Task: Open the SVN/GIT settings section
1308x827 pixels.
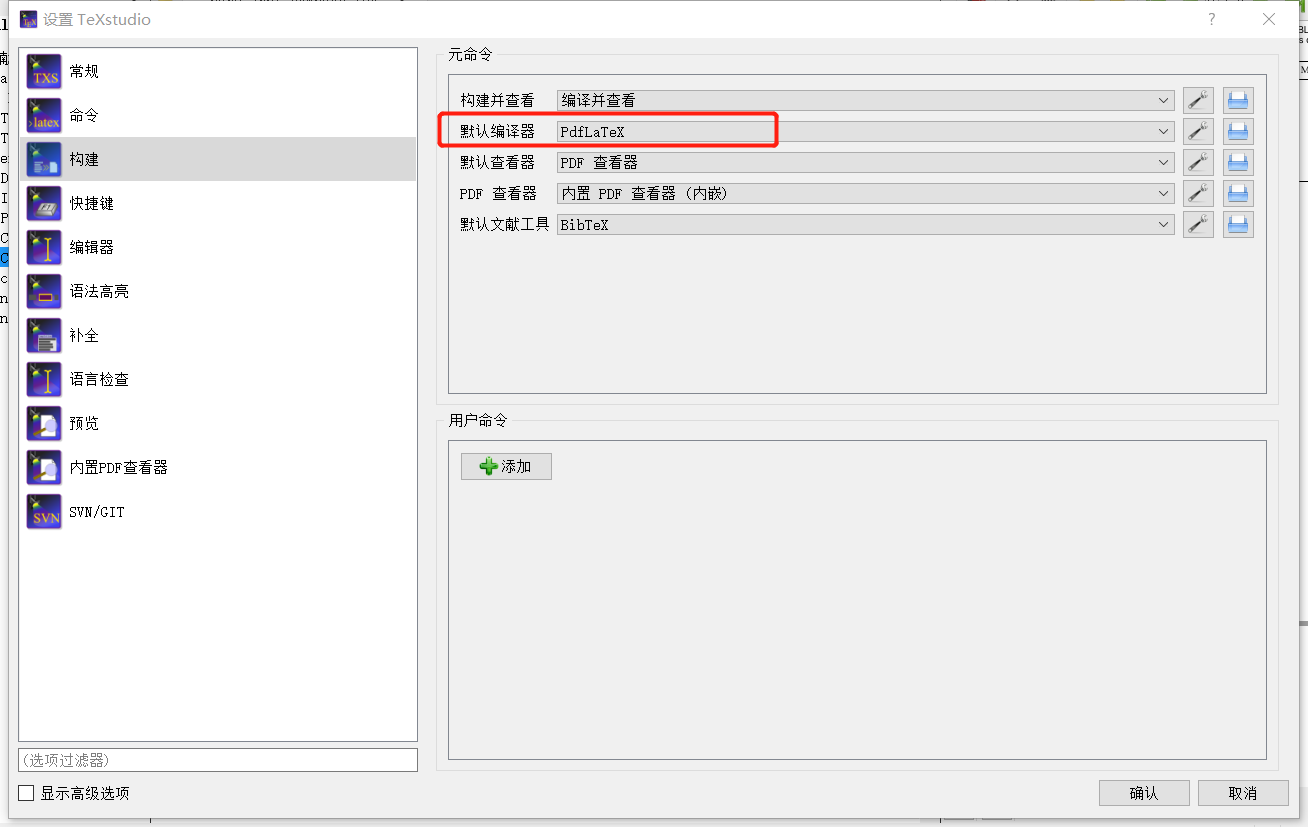Action: [96, 511]
